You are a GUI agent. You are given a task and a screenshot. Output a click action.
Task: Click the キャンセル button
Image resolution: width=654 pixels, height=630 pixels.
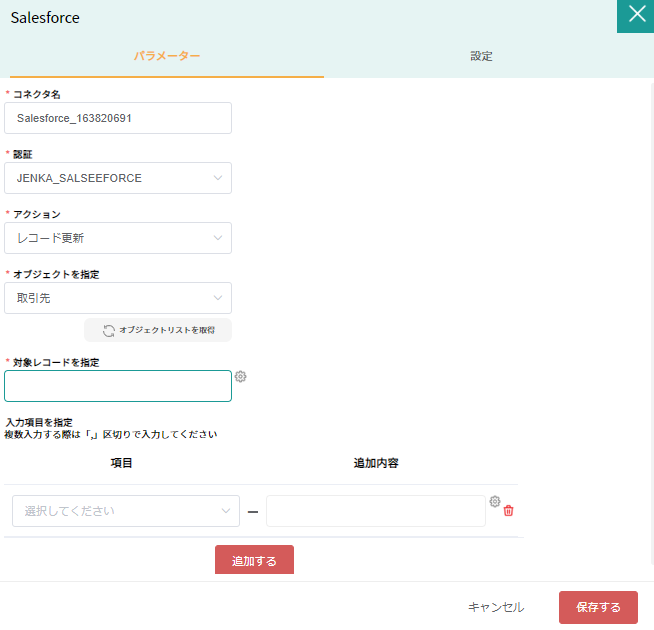pos(496,607)
